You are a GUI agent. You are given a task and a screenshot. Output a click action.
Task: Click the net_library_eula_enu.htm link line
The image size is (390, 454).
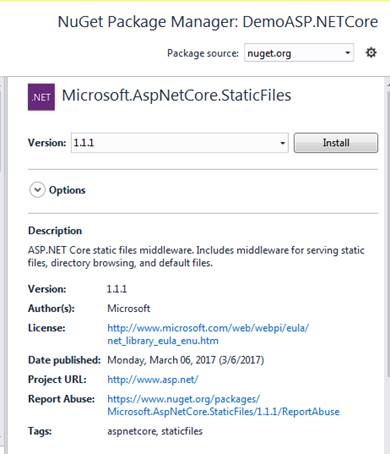pyautogui.click(x=163, y=341)
